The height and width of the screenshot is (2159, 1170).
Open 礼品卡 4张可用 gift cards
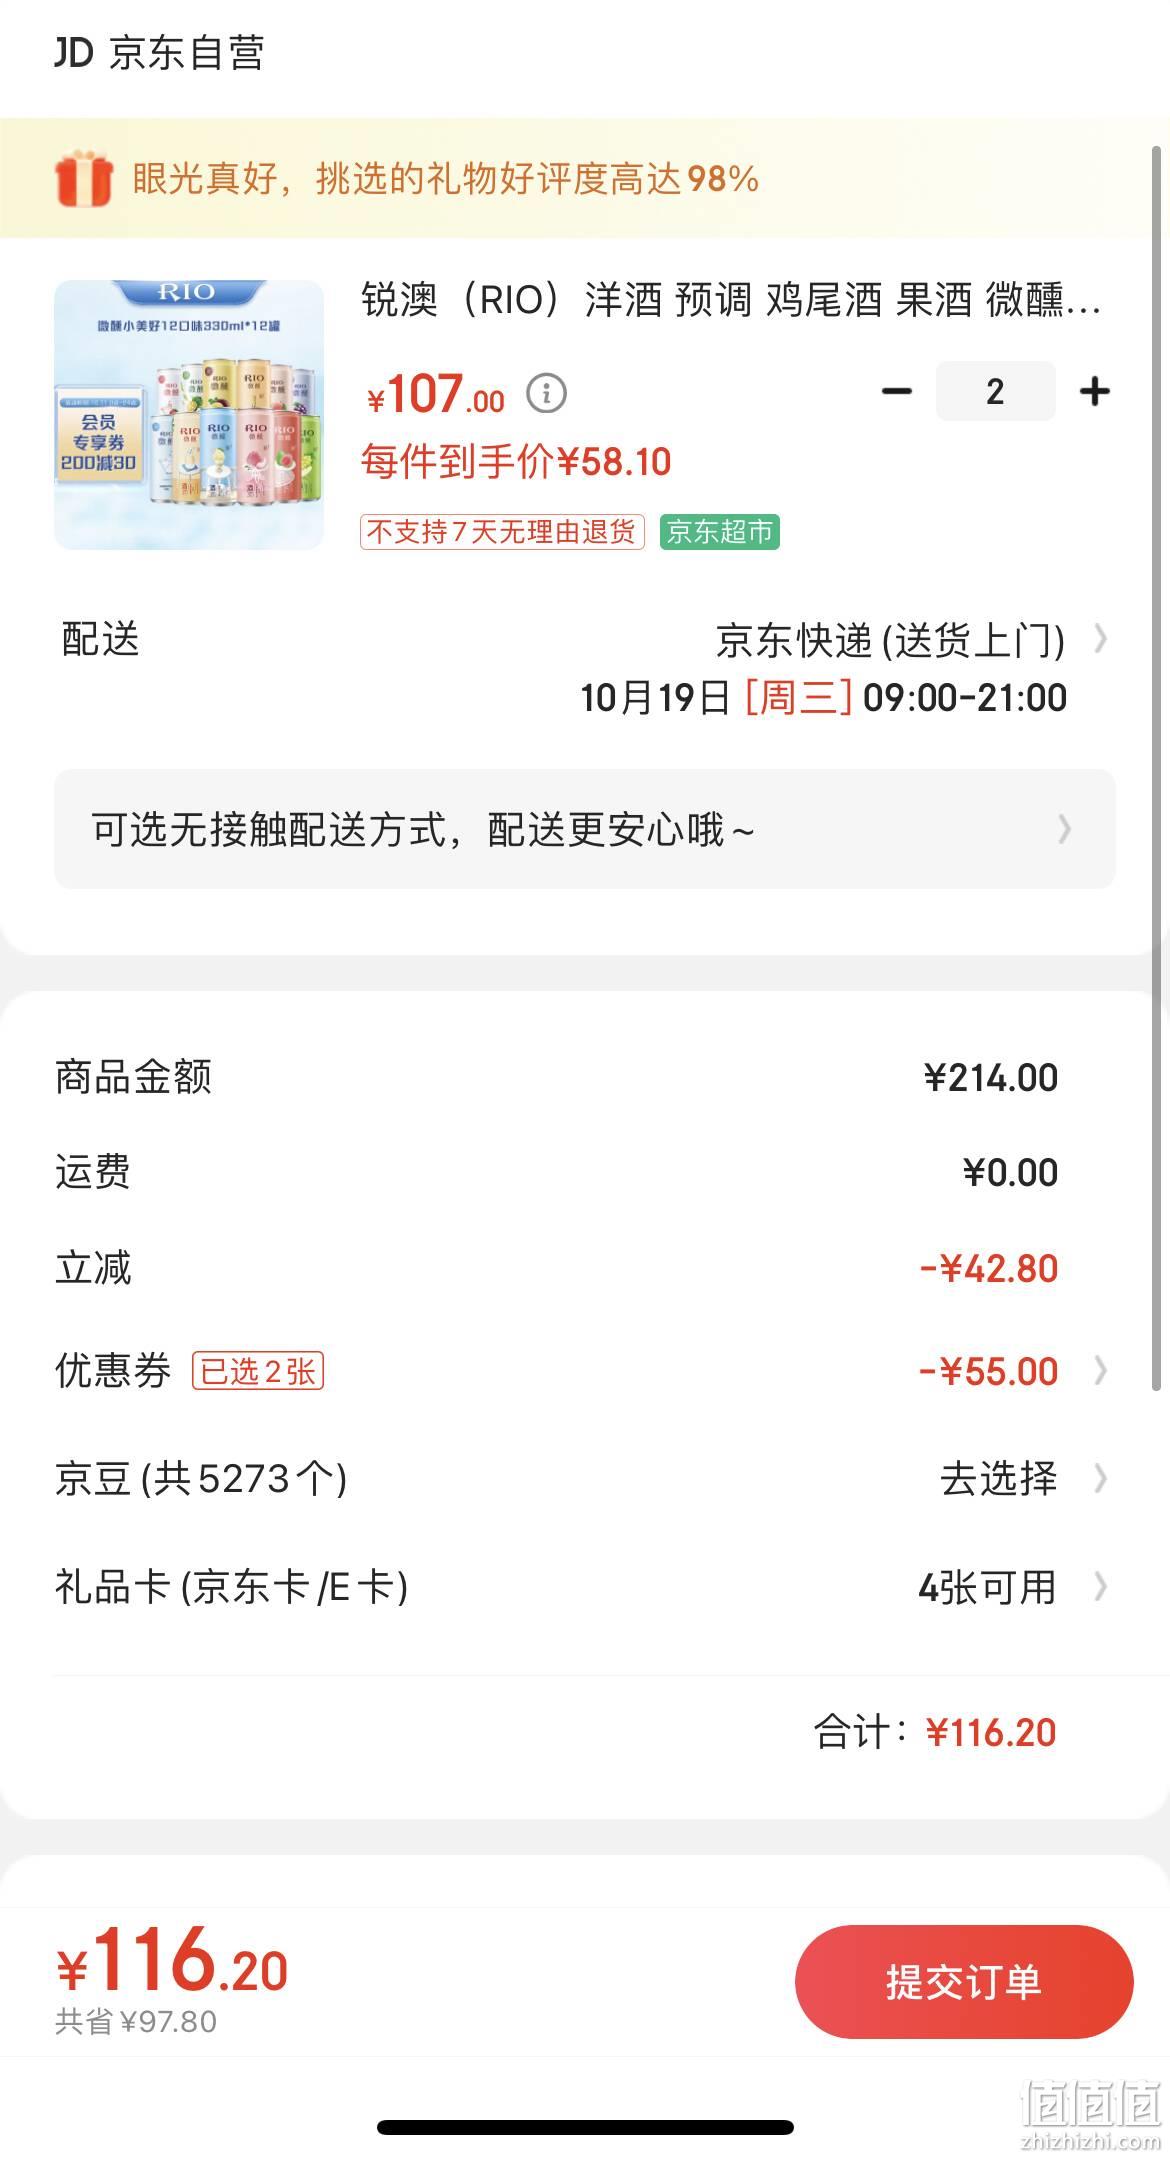click(x=1013, y=1586)
